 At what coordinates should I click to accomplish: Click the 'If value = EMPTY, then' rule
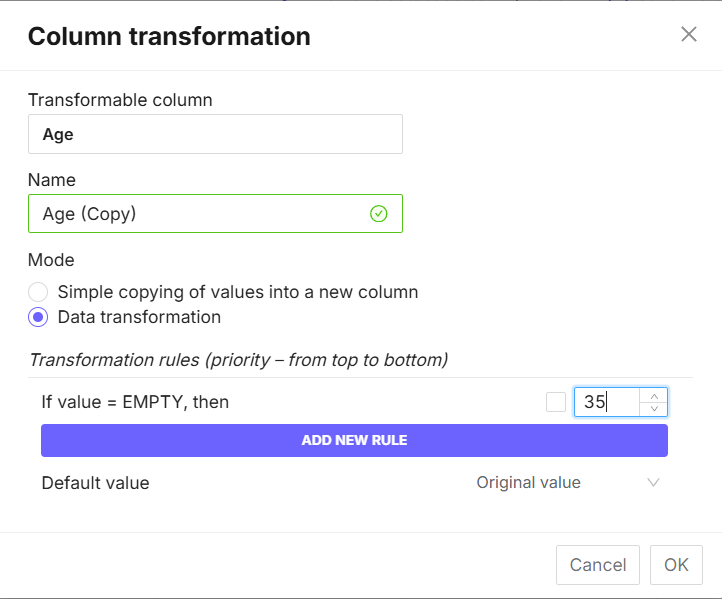click(x=135, y=402)
